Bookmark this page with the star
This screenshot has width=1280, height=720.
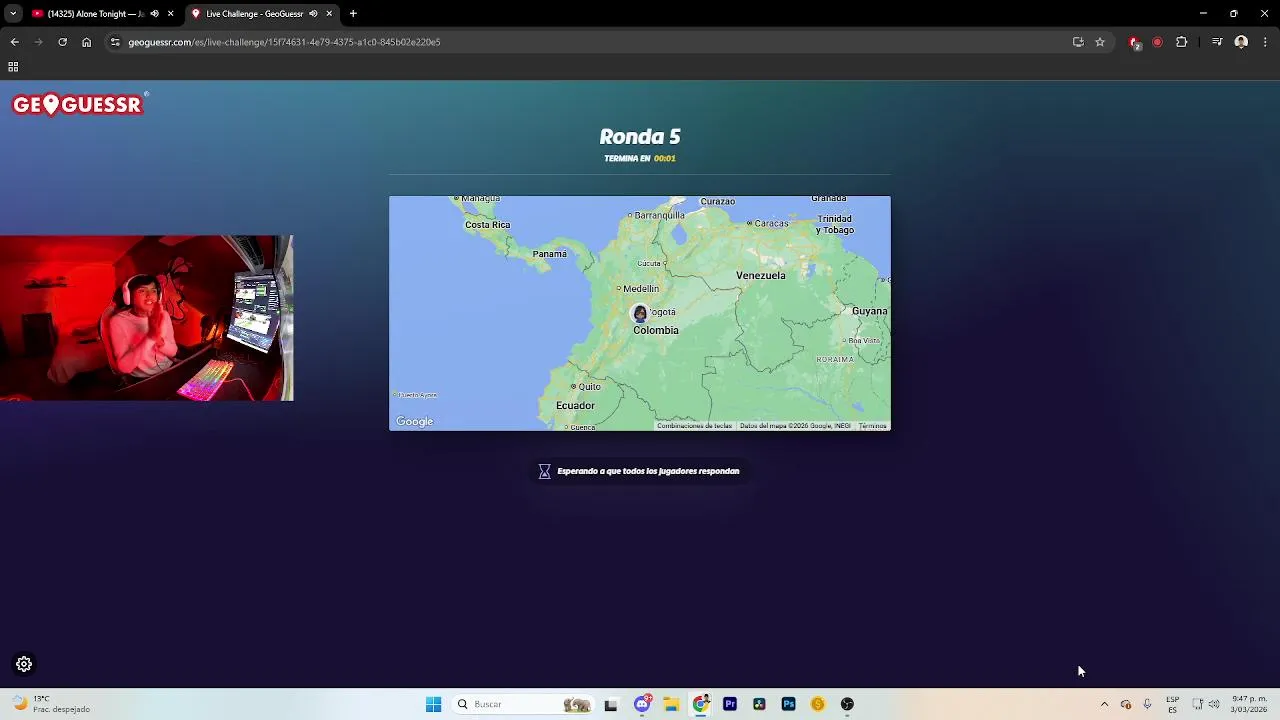point(1100,42)
